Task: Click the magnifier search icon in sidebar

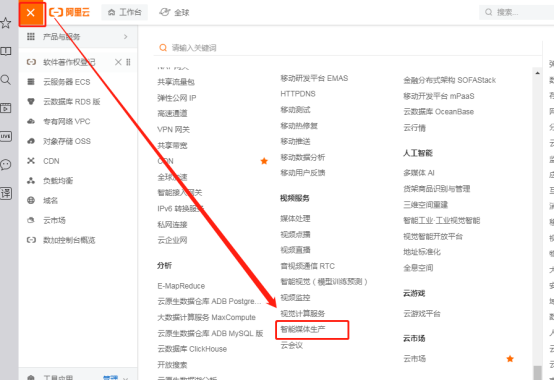Action: coord(6,80)
